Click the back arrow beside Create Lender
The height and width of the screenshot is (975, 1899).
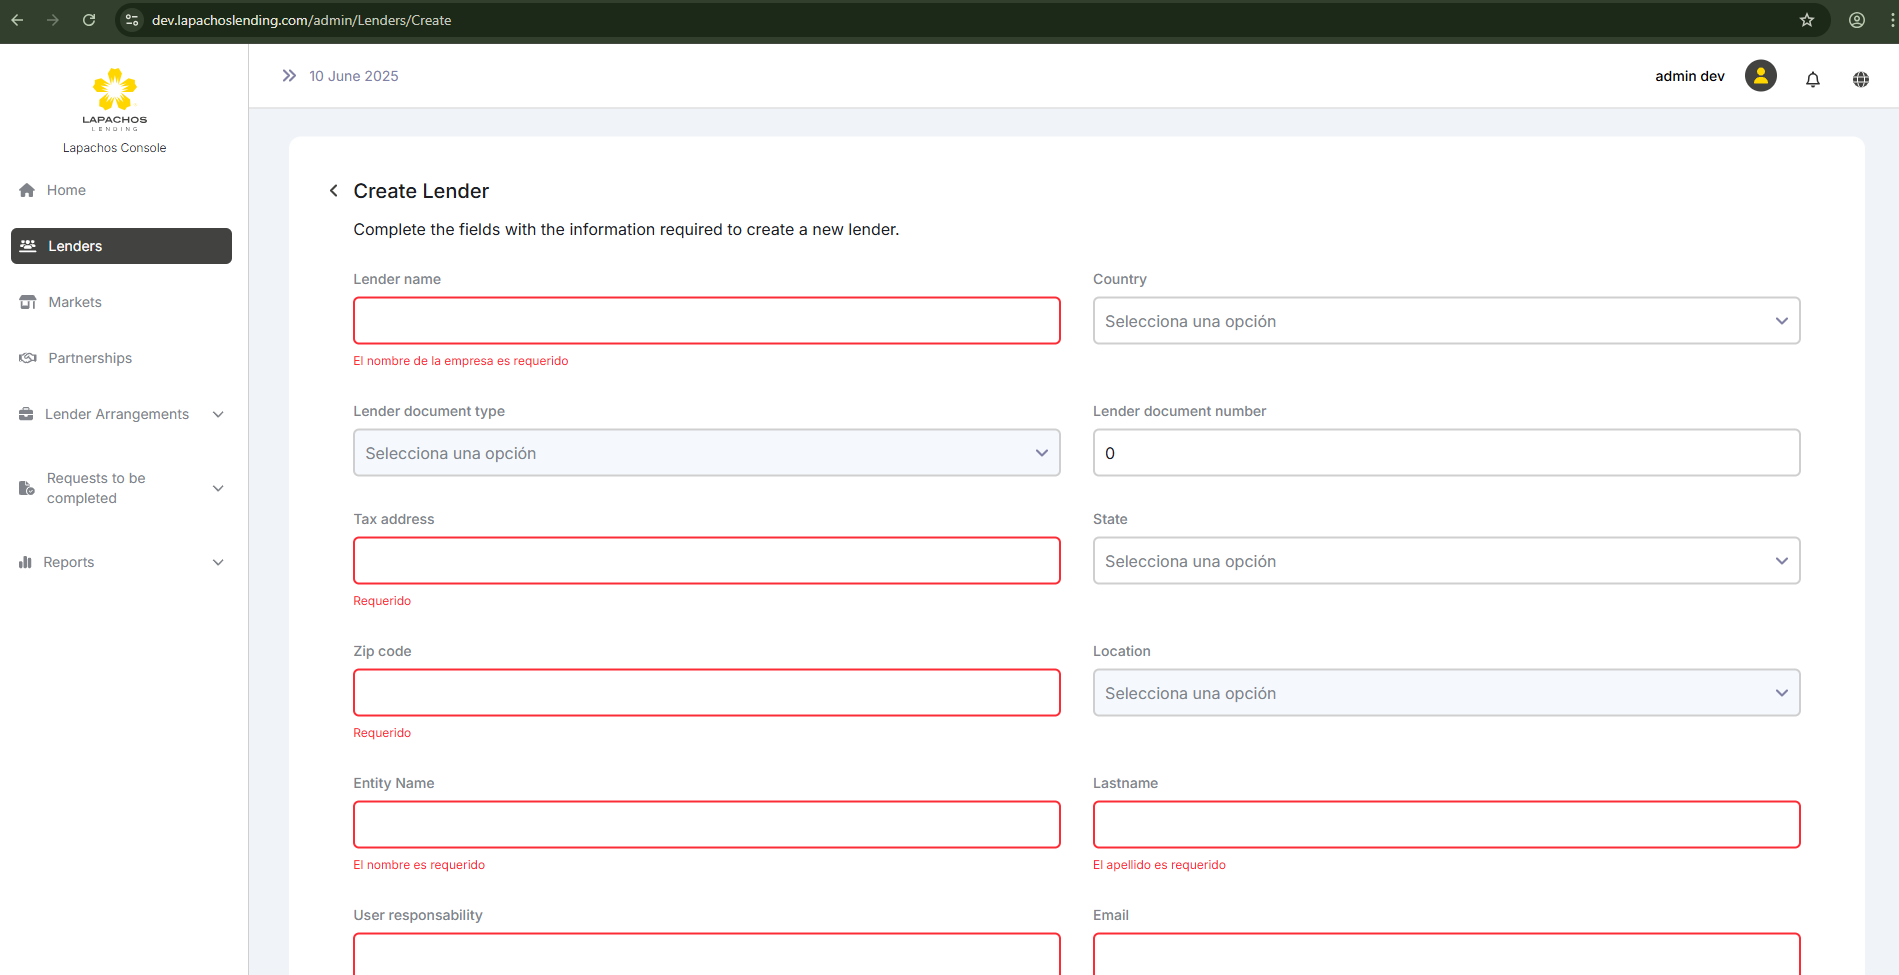pos(334,191)
